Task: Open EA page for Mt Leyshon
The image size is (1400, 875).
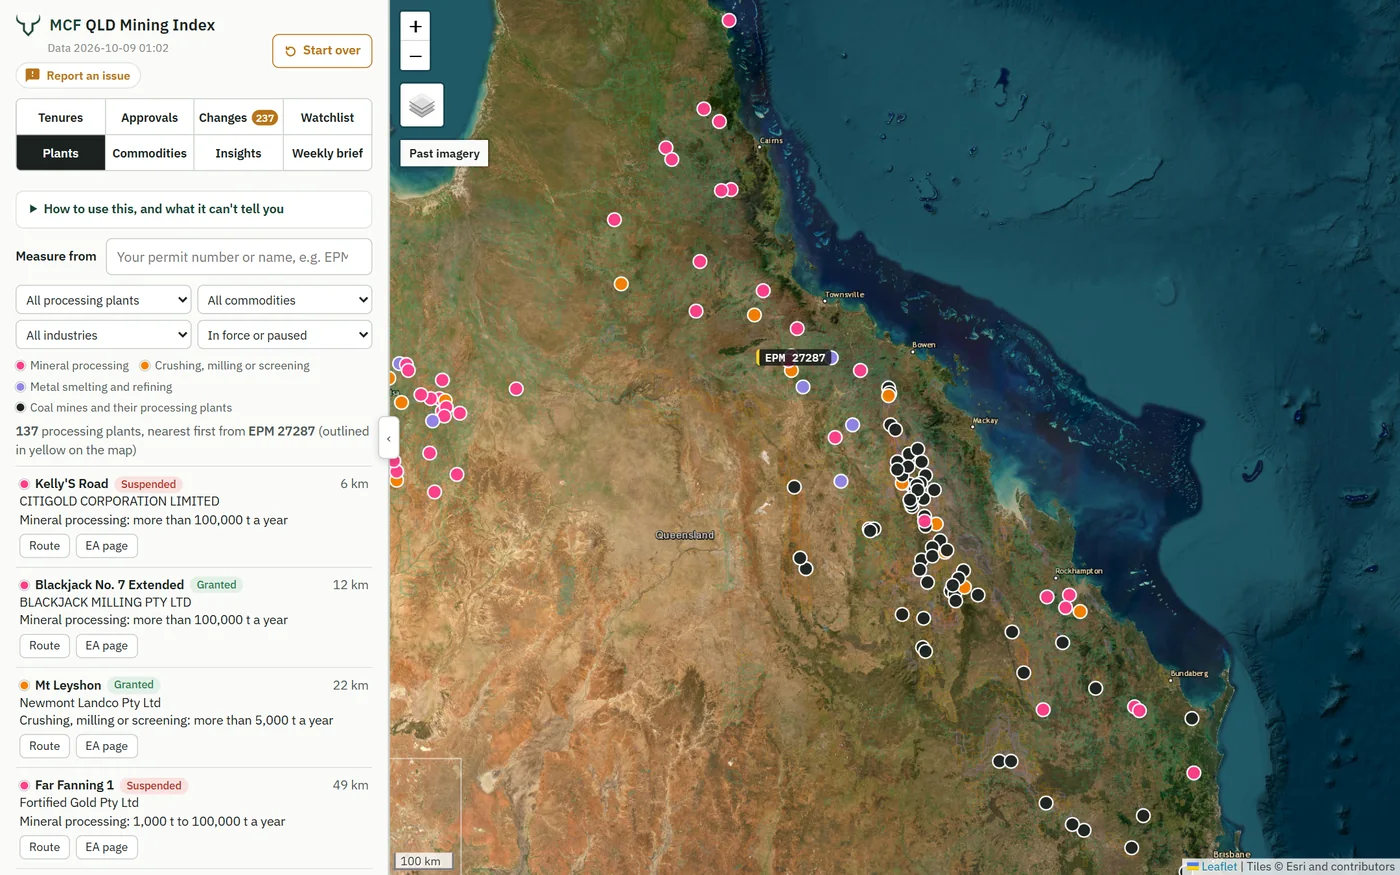Action: (x=107, y=746)
